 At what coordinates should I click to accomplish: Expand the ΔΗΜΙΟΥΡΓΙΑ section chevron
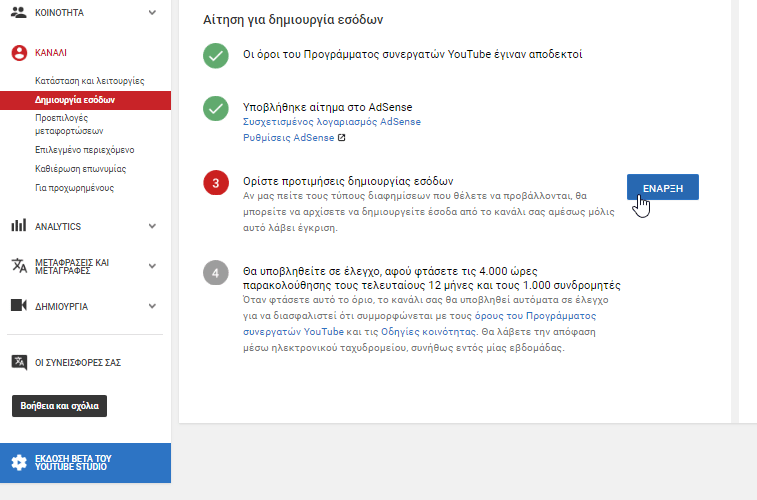tap(152, 306)
